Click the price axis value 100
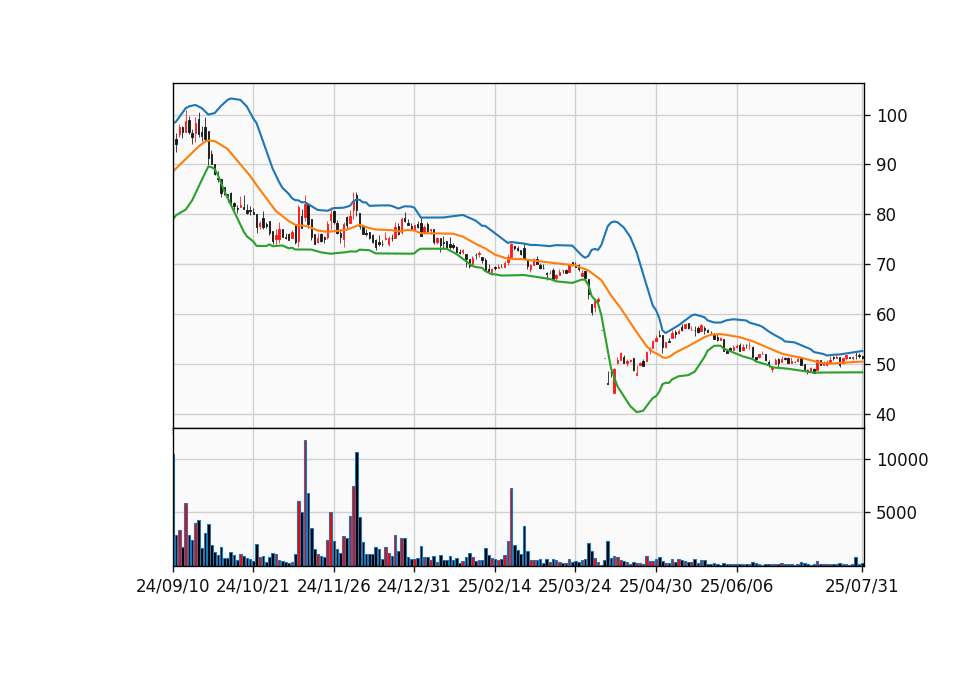The image size is (960, 690). coord(892,116)
